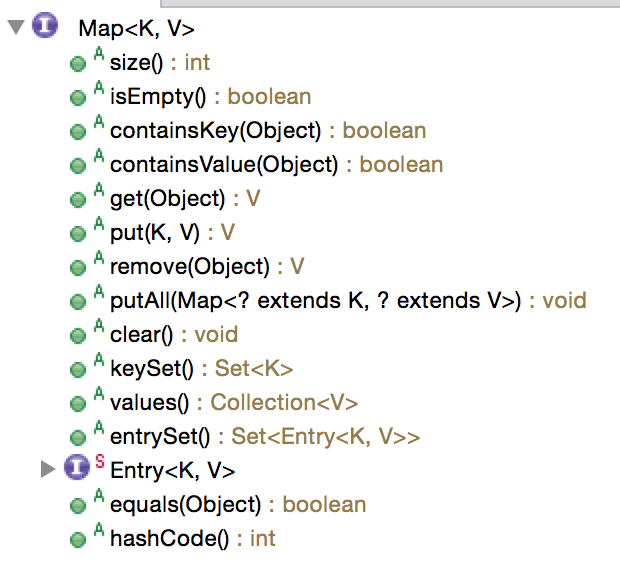Collapse the Map<K, V> tree node
620x588 pixels.
(x=15, y=28)
